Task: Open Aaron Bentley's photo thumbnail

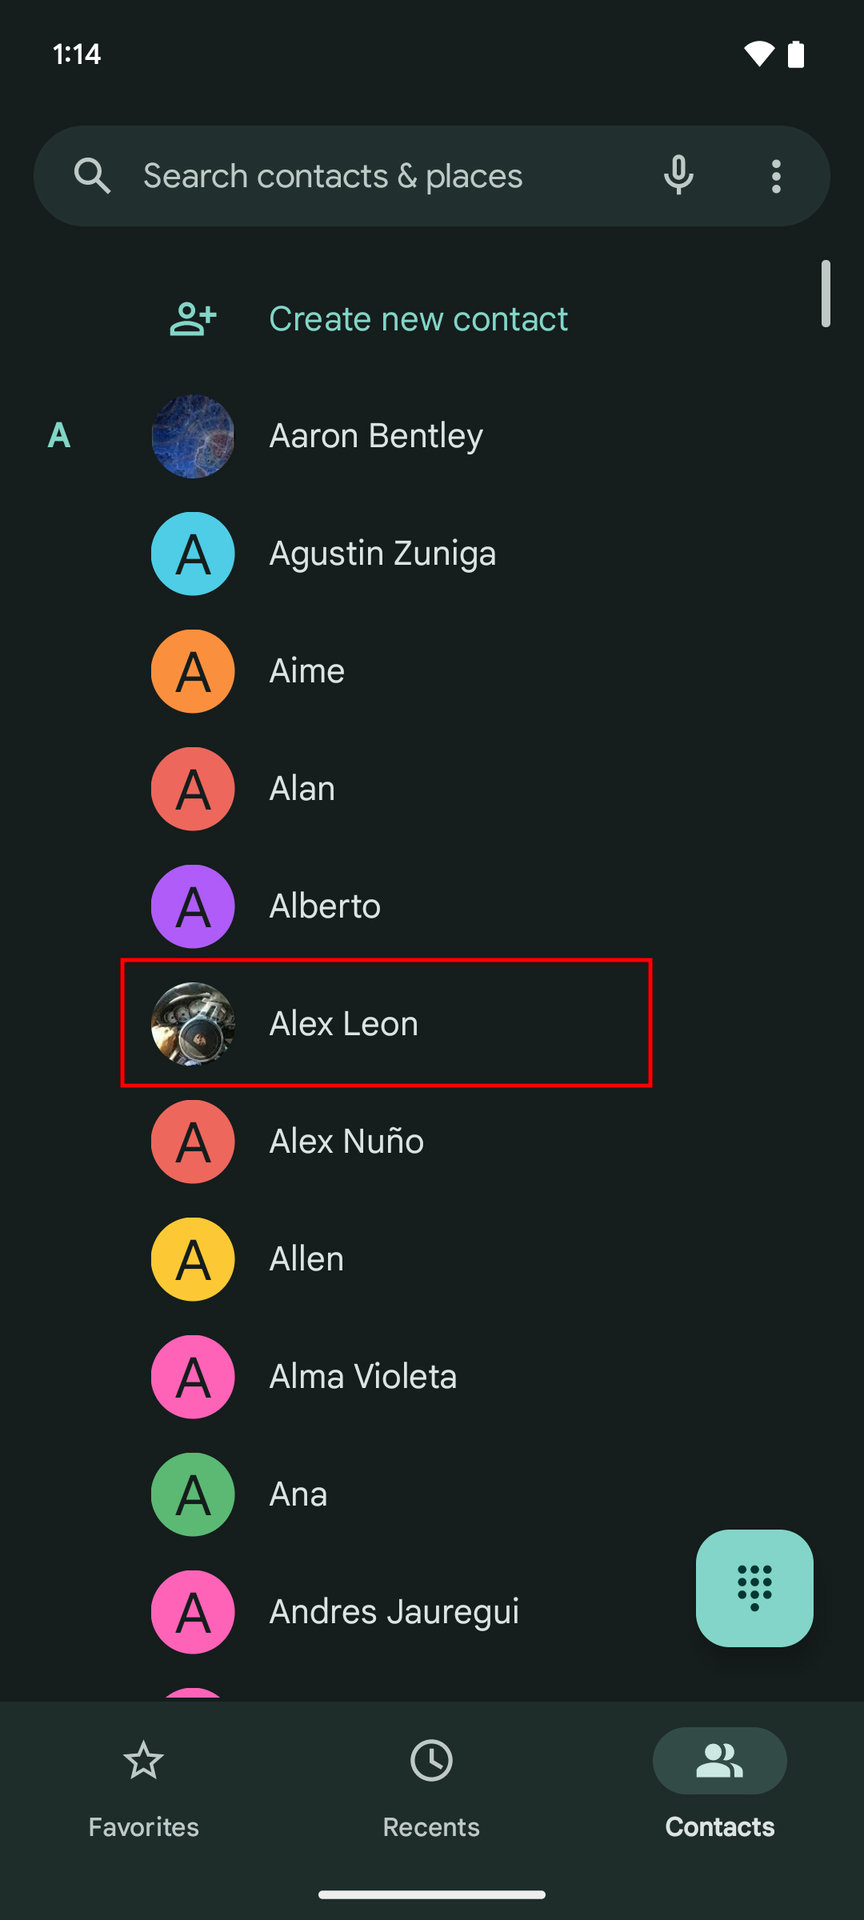Action: coord(193,436)
